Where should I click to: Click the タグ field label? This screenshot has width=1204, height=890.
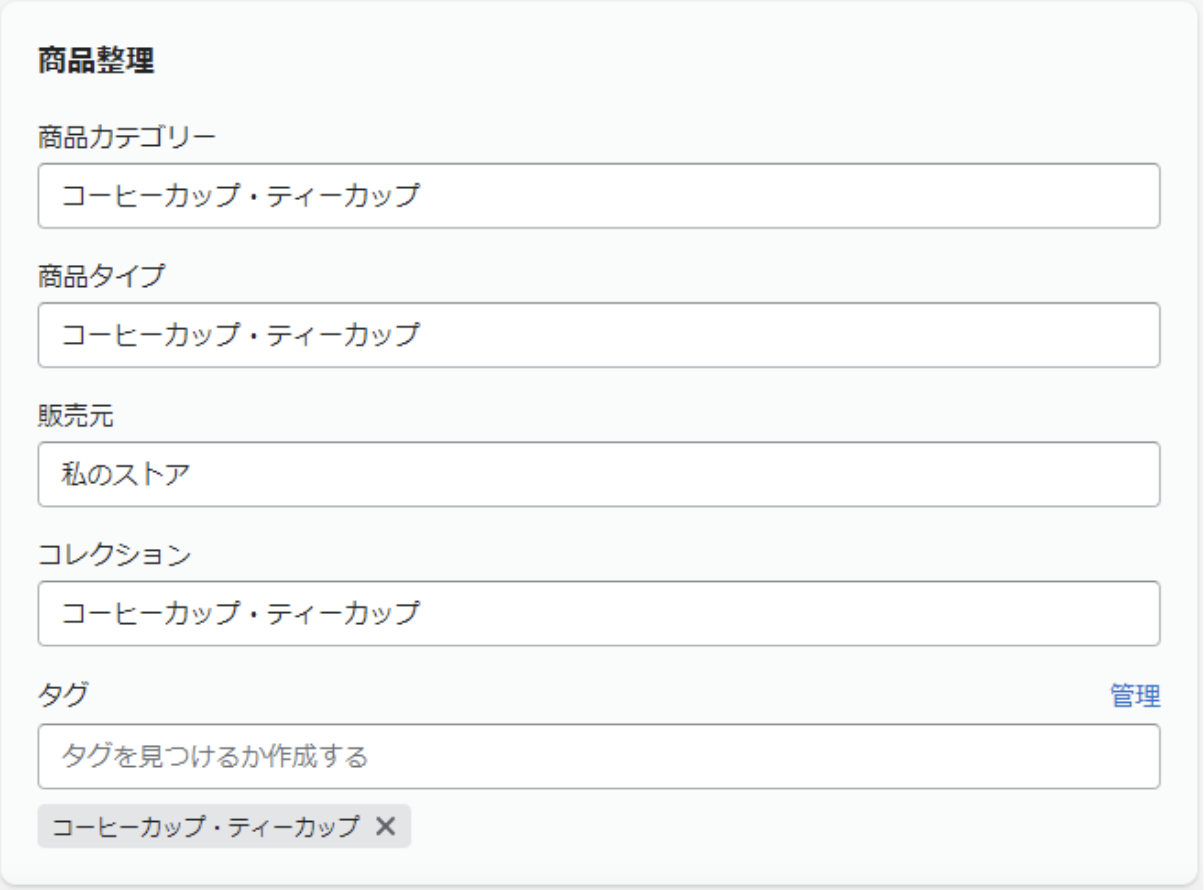tap(63, 695)
